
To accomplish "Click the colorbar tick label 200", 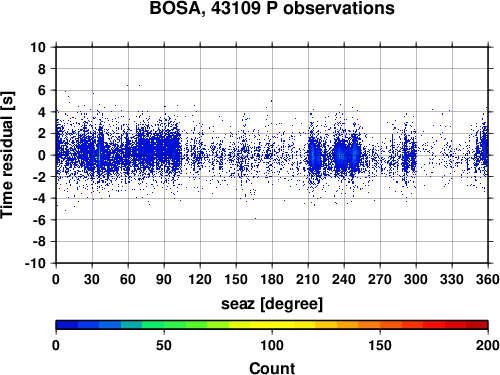I will tap(487, 345).
